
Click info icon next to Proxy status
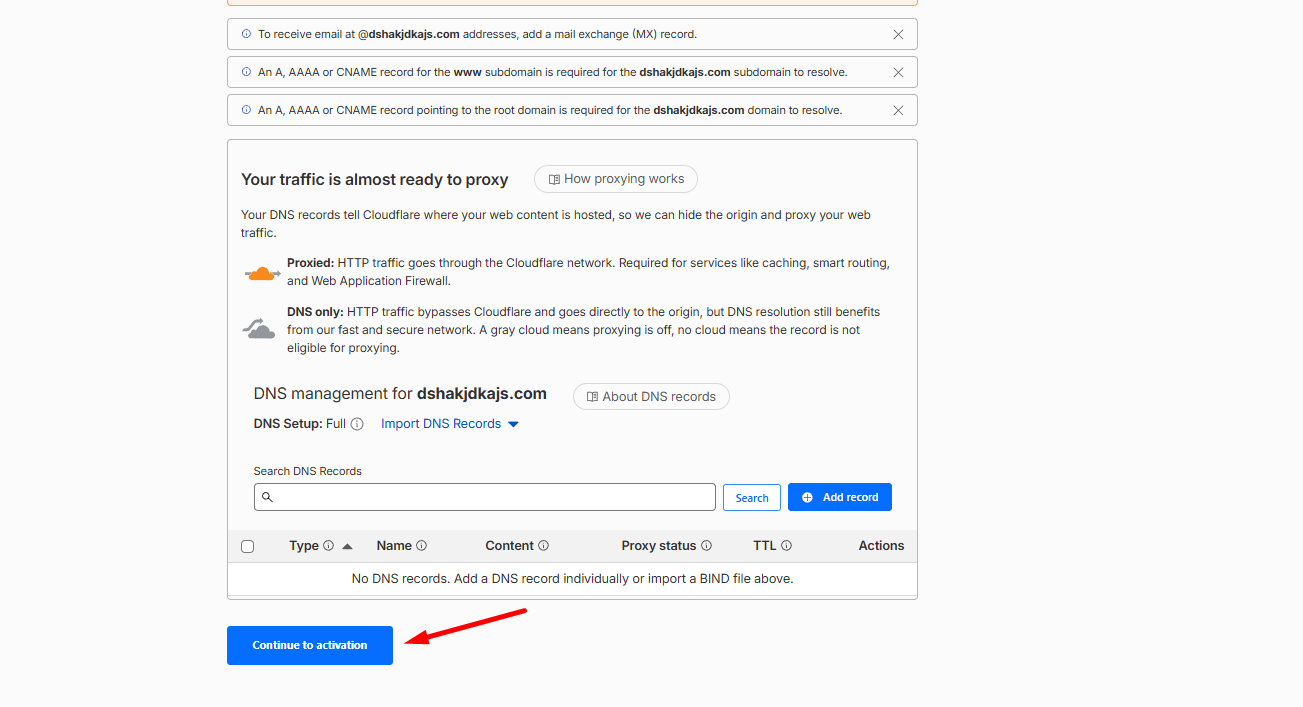[x=706, y=546]
